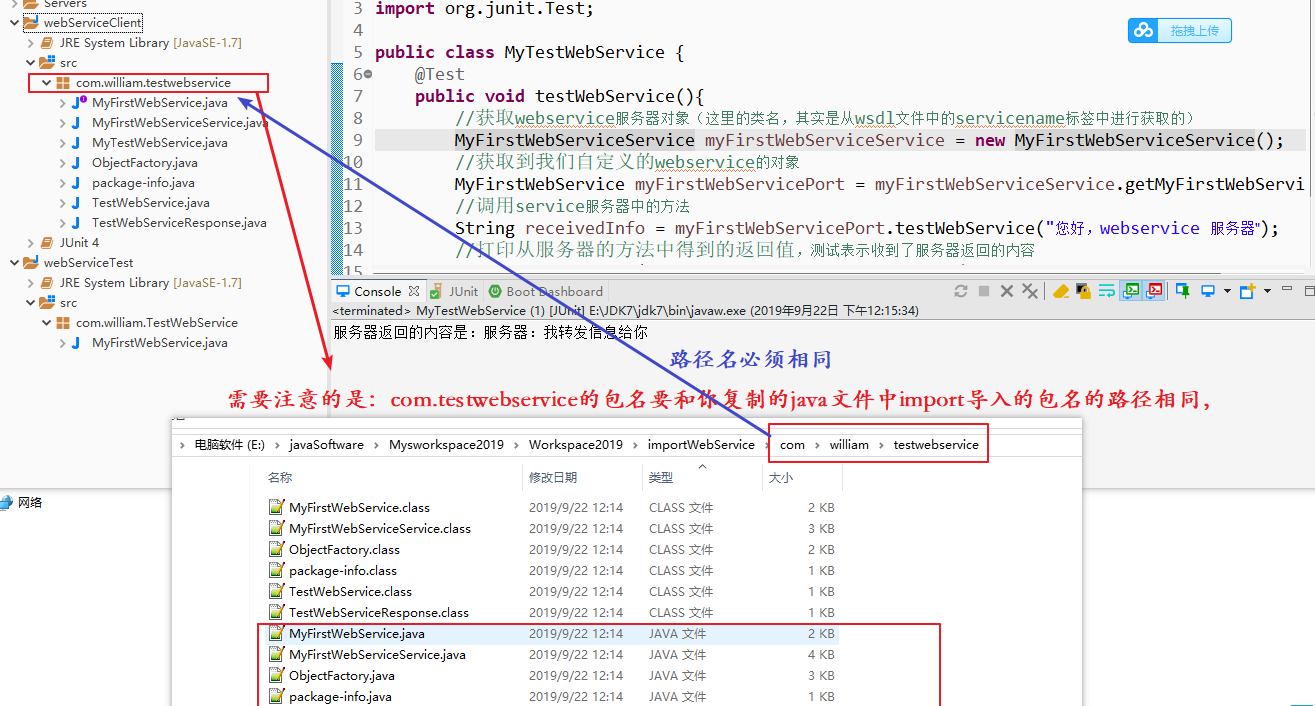Open the Open Console dropdown arrow
Screen dimensions: 1315x706
(1267, 291)
